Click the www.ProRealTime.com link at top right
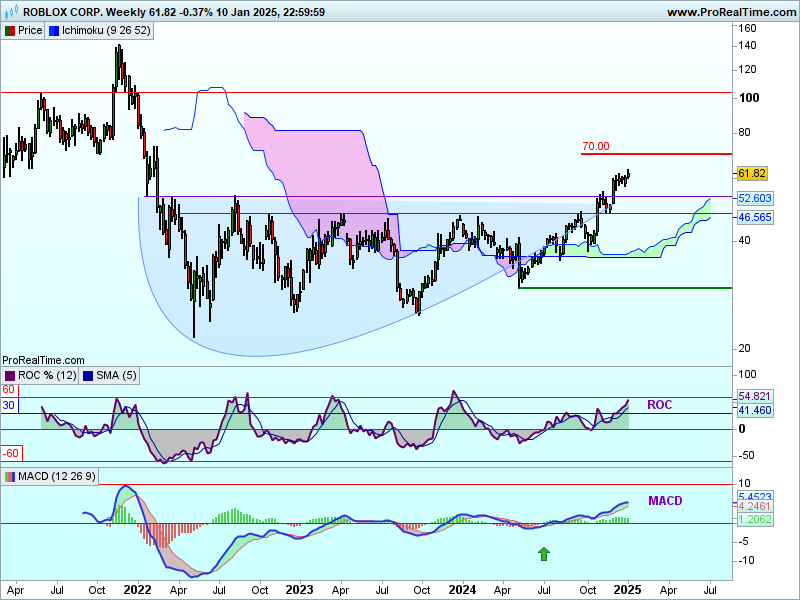The height and width of the screenshot is (600, 800). click(x=729, y=12)
